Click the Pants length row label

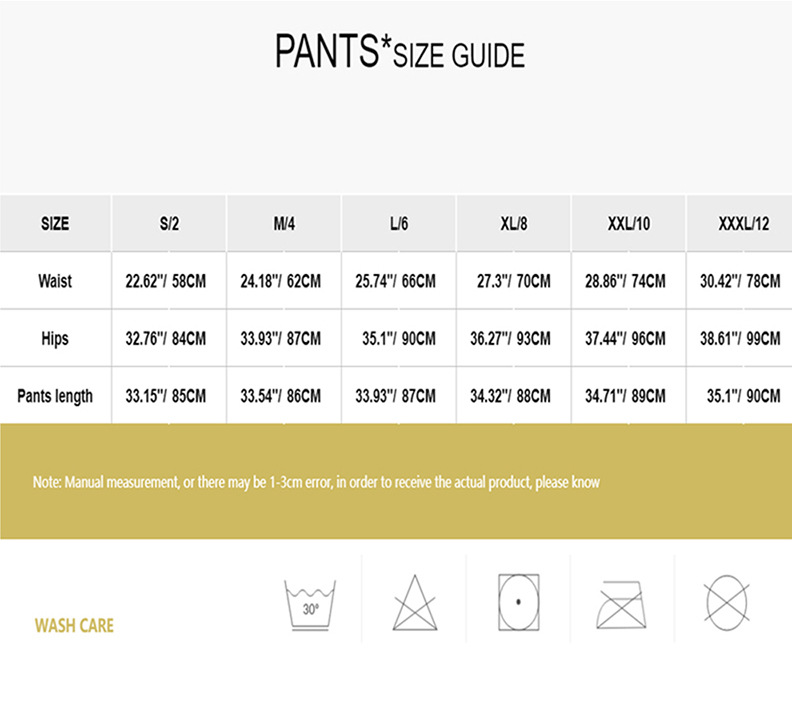click(55, 396)
